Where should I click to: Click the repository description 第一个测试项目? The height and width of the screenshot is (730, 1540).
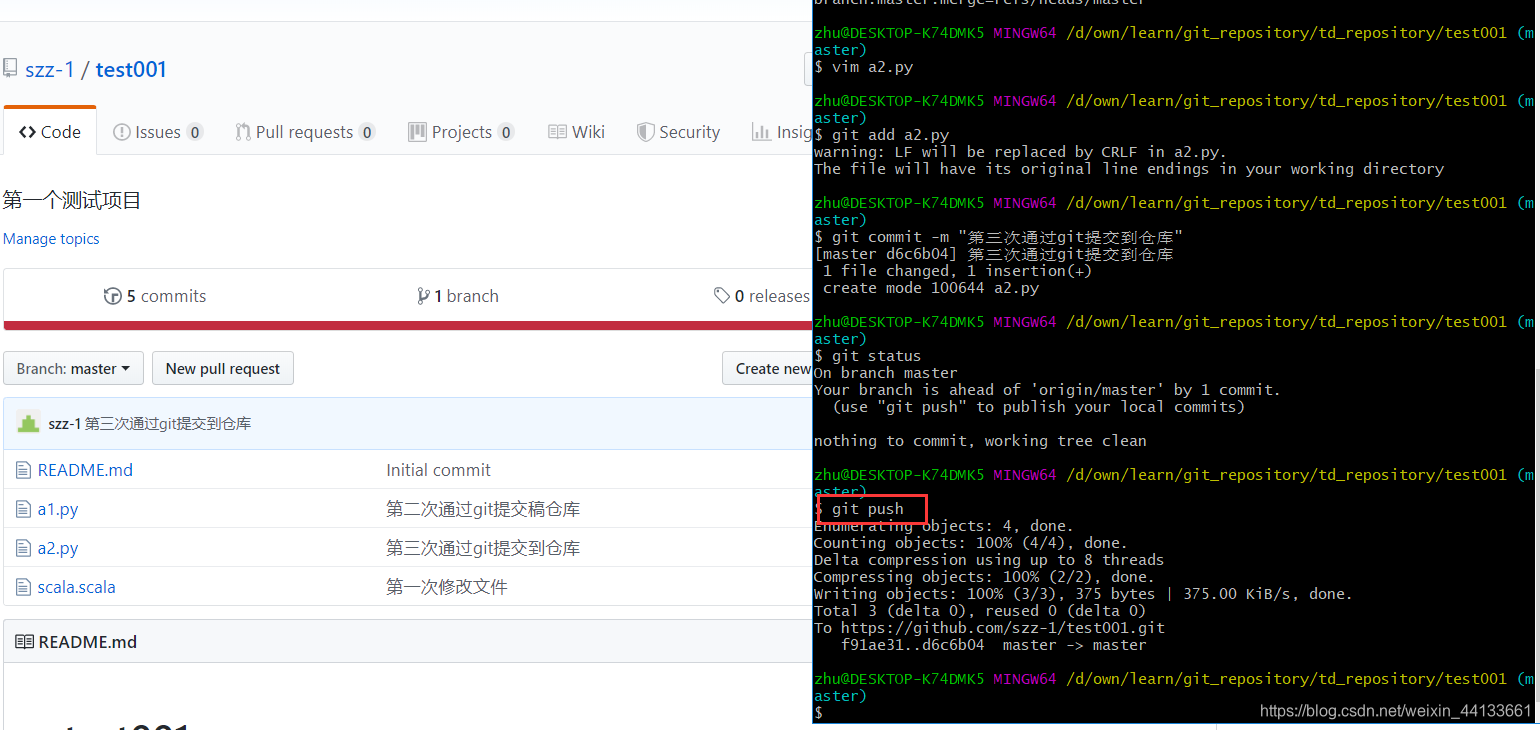72,200
